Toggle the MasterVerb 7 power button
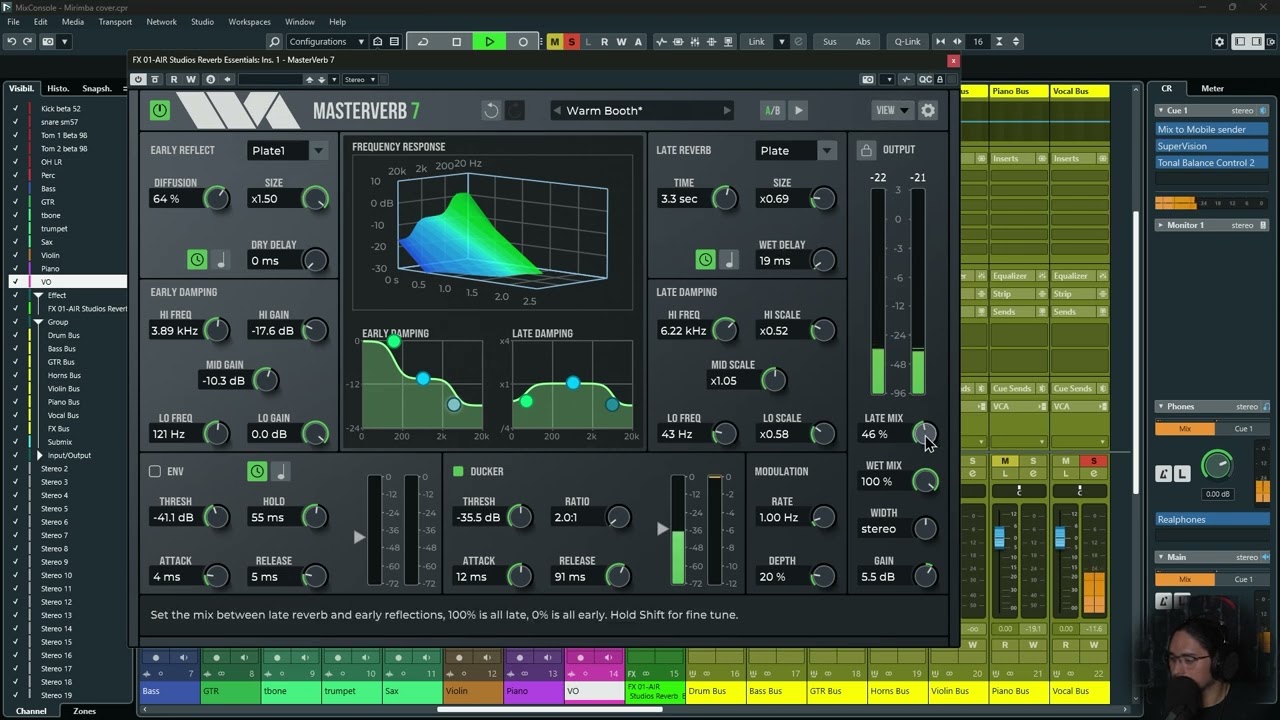 point(159,111)
